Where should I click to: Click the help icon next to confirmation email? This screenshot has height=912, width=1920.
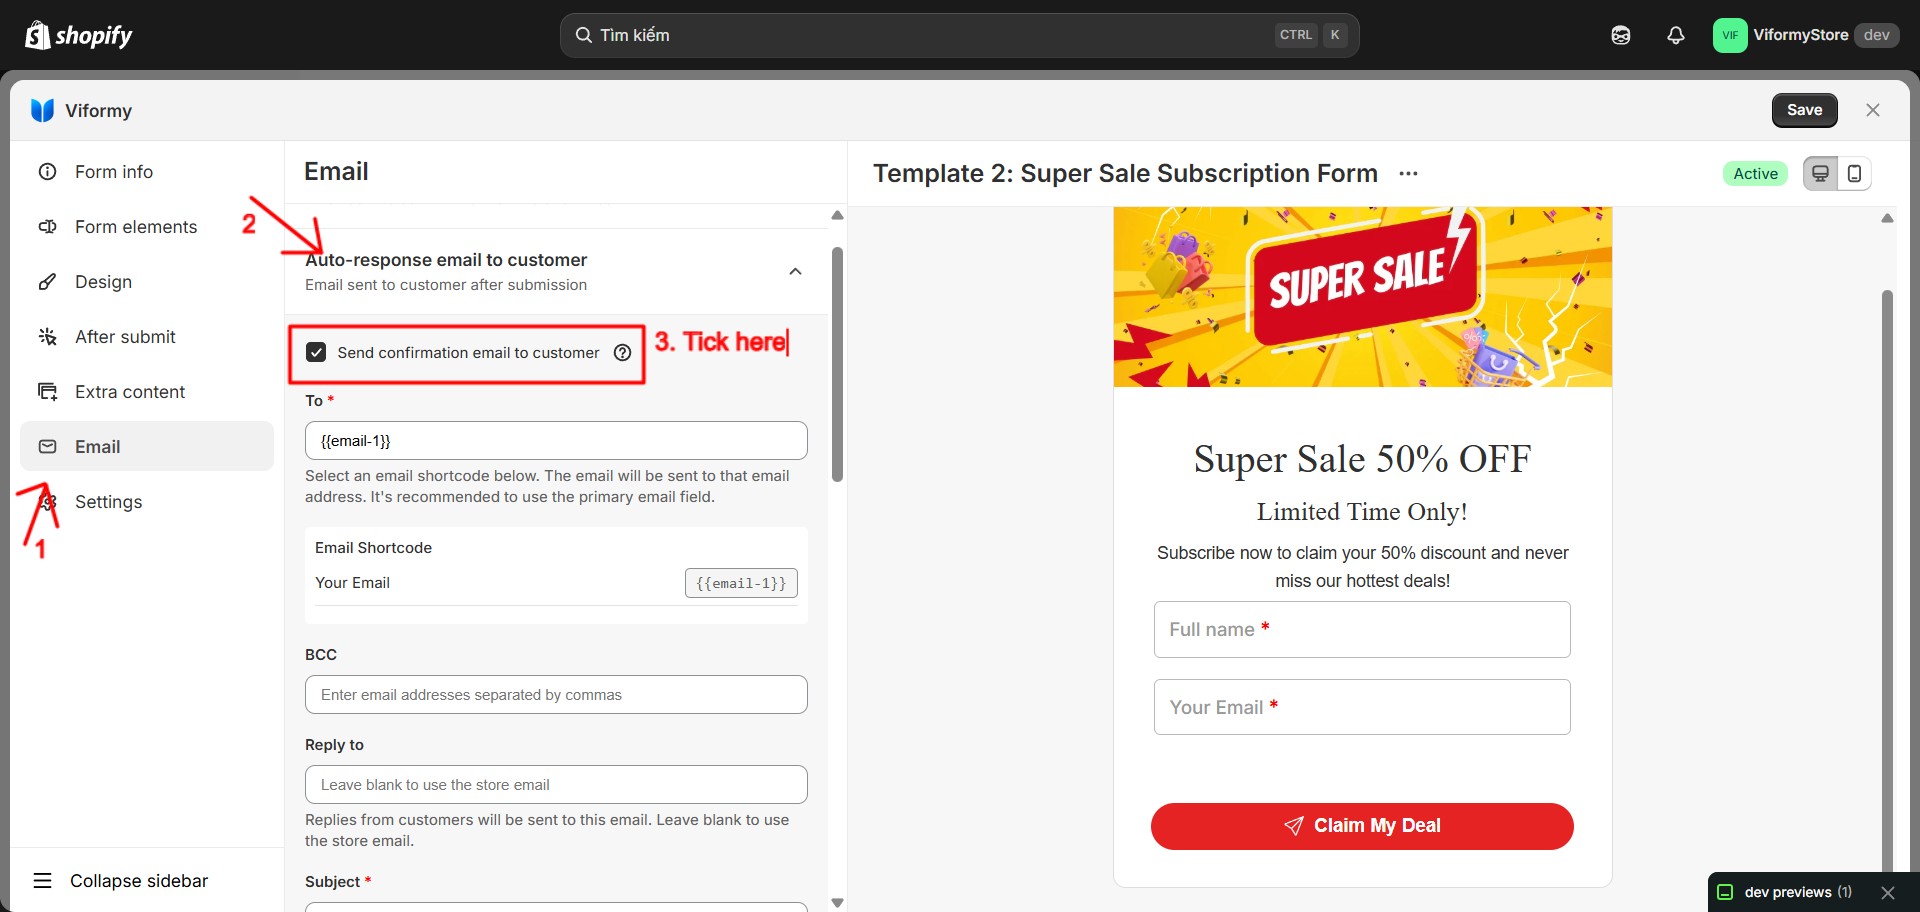pyautogui.click(x=622, y=352)
